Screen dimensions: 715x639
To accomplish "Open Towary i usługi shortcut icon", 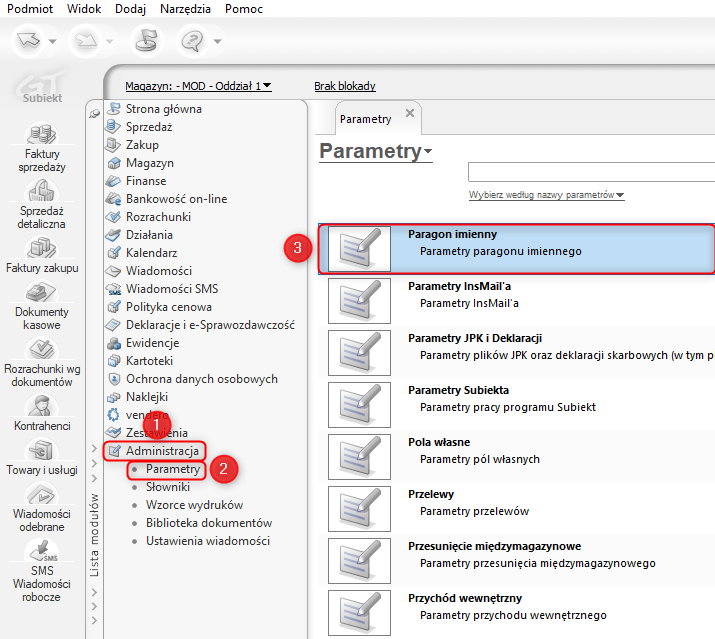I will 41,451.
